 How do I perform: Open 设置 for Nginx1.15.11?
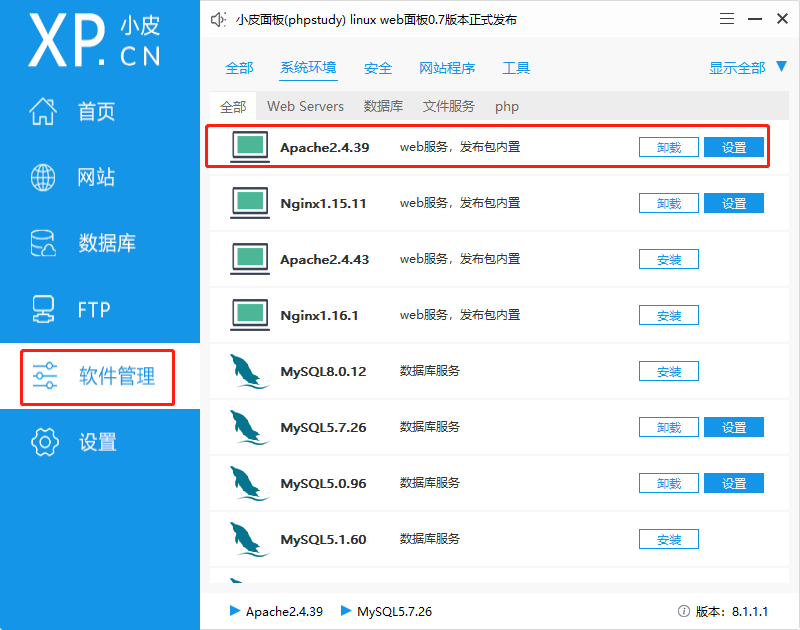[x=734, y=203]
